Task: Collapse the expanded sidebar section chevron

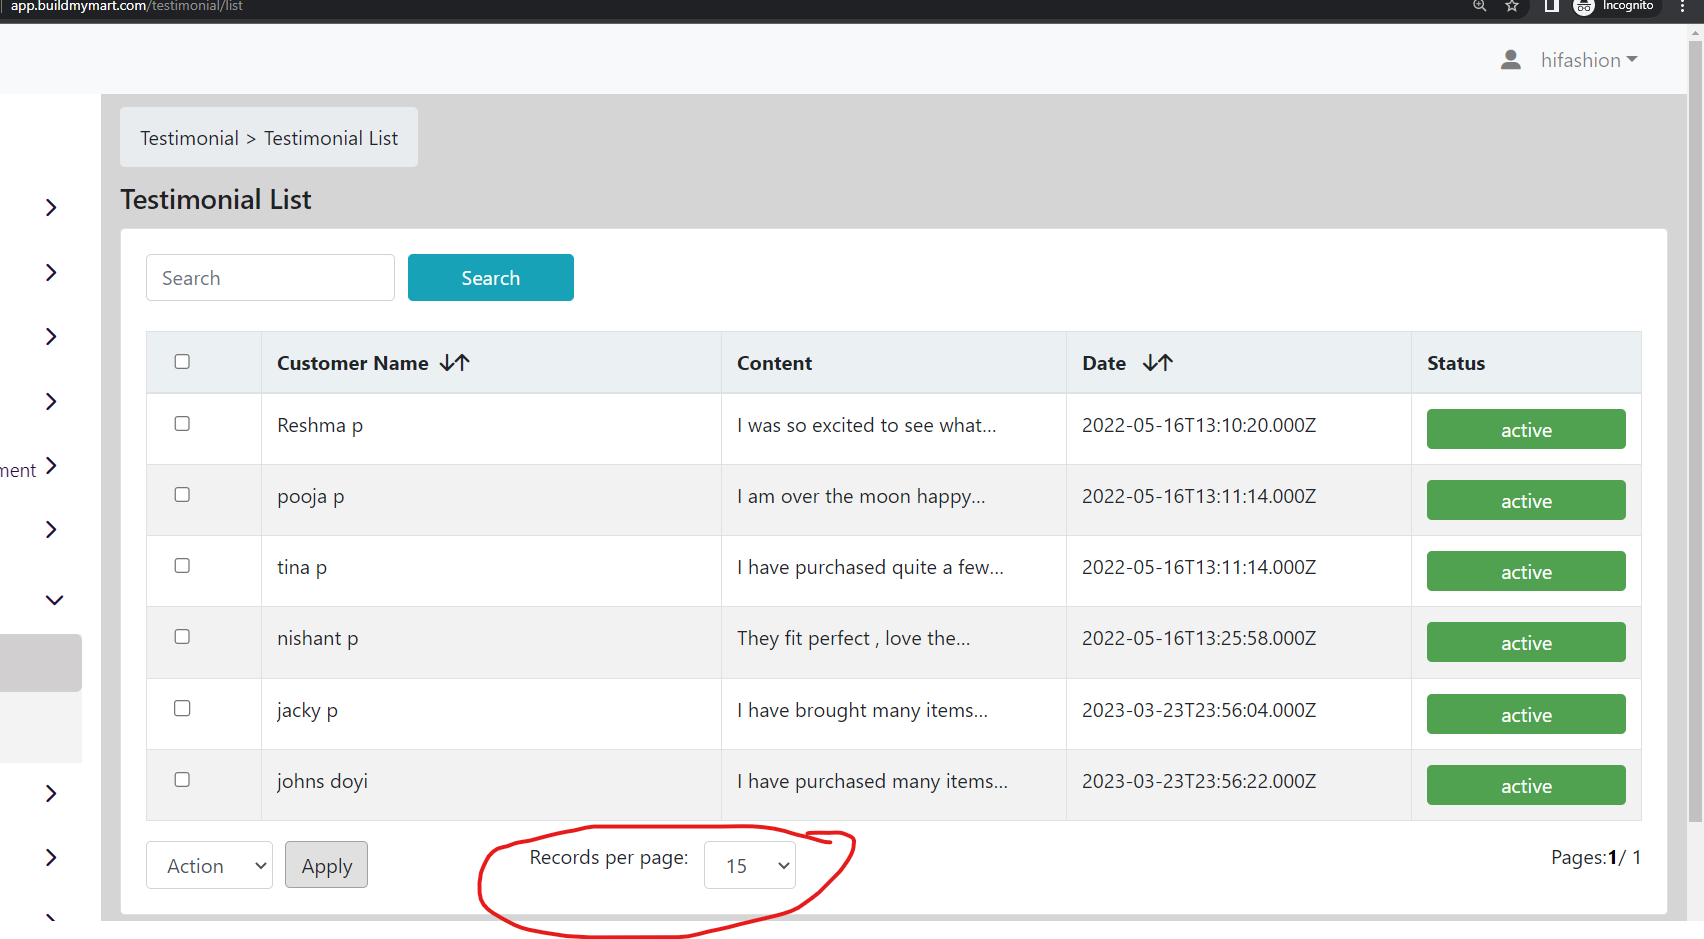Action: [x=54, y=600]
